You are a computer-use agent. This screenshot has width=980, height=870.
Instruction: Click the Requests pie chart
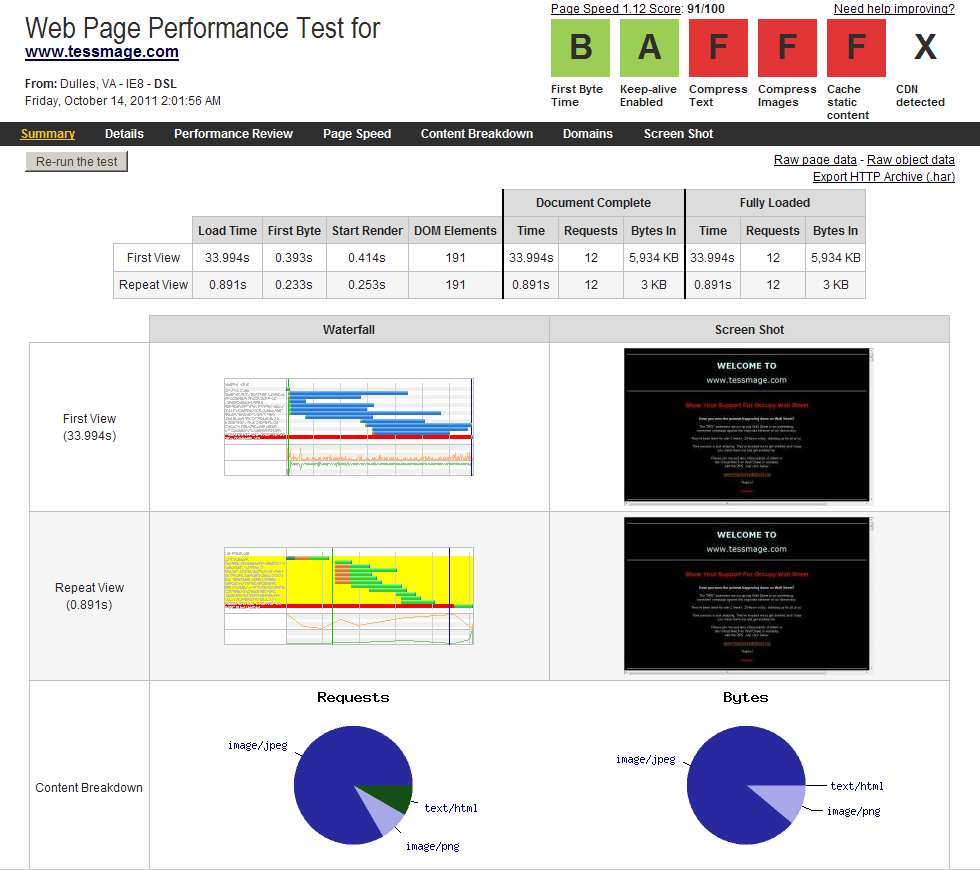click(x=353, y=785)
